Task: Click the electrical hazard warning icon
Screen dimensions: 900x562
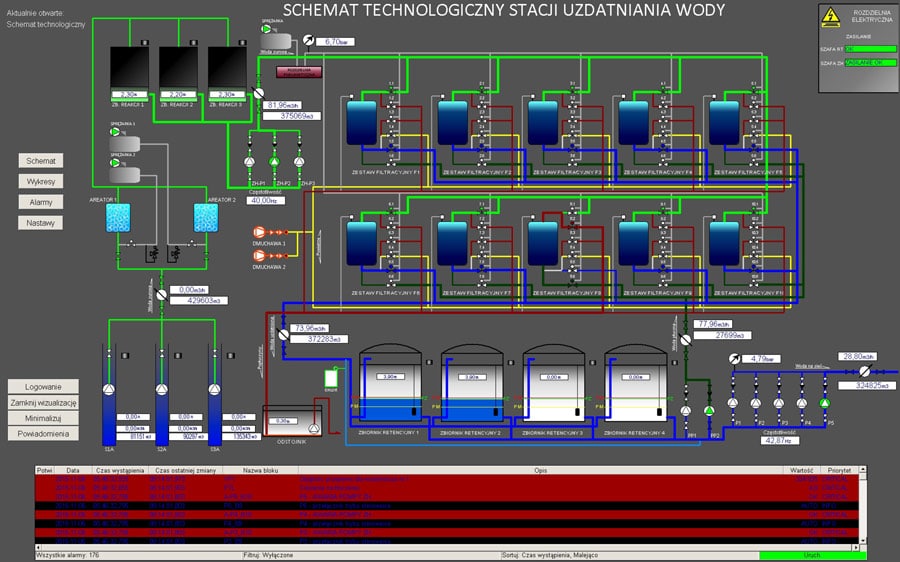Action: 831,17
